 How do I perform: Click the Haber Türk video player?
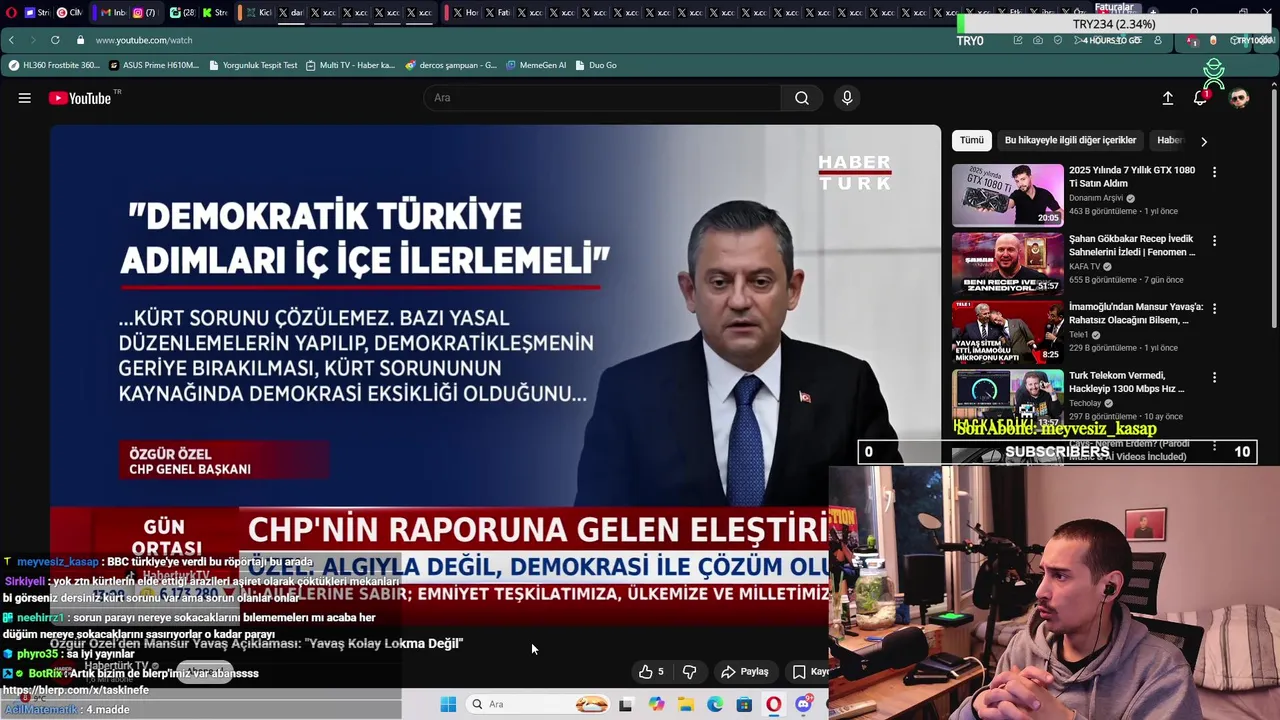(495, 375)
